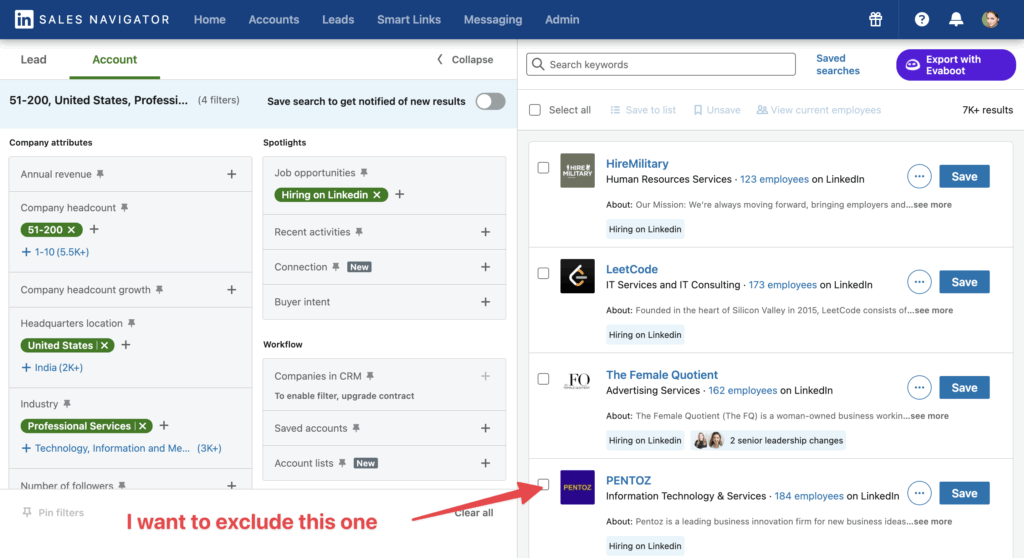Expand the Recent activities filter
Screen dimensions: 1024x558
(x=485, y=232)
